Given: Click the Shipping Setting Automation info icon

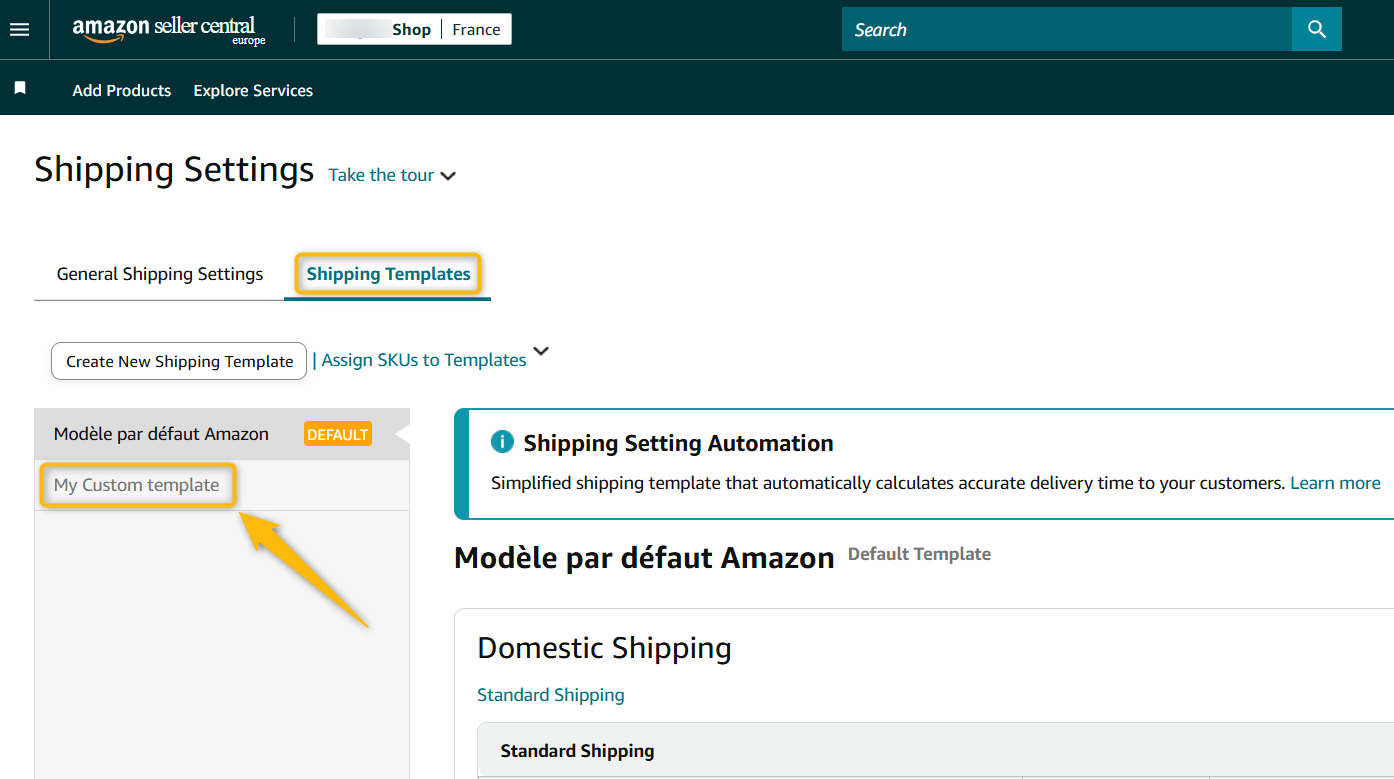Looking at the screenshot, I should click(x=502, y=443).
